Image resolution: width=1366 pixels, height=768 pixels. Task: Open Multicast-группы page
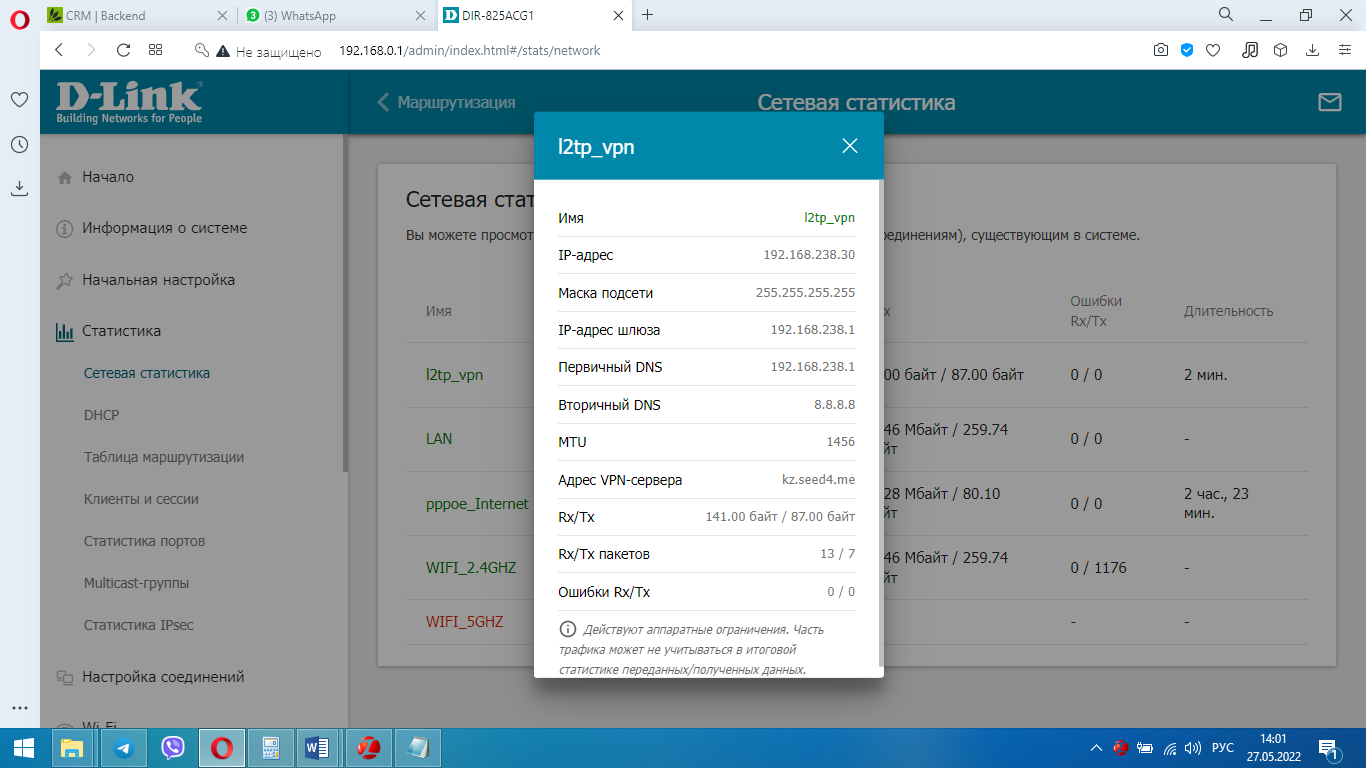coord(136,583)
